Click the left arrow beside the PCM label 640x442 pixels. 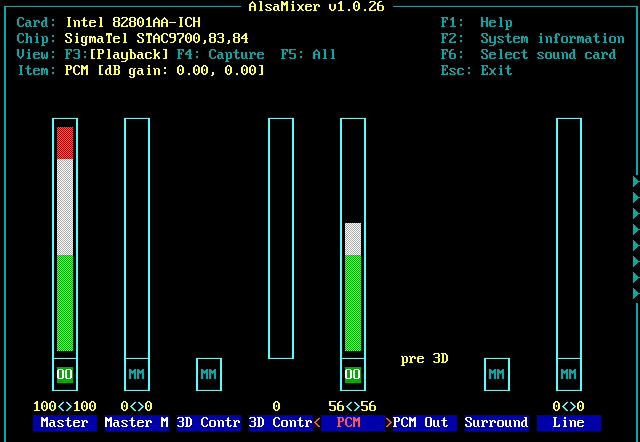pyautogui.click(x=317, y=422)
